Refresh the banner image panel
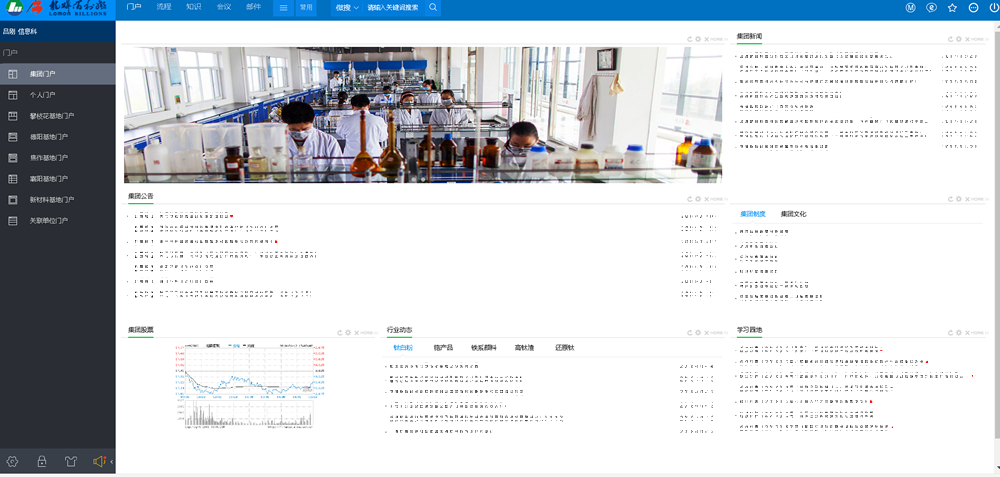The image size is (1000, 477). (690, 39)
